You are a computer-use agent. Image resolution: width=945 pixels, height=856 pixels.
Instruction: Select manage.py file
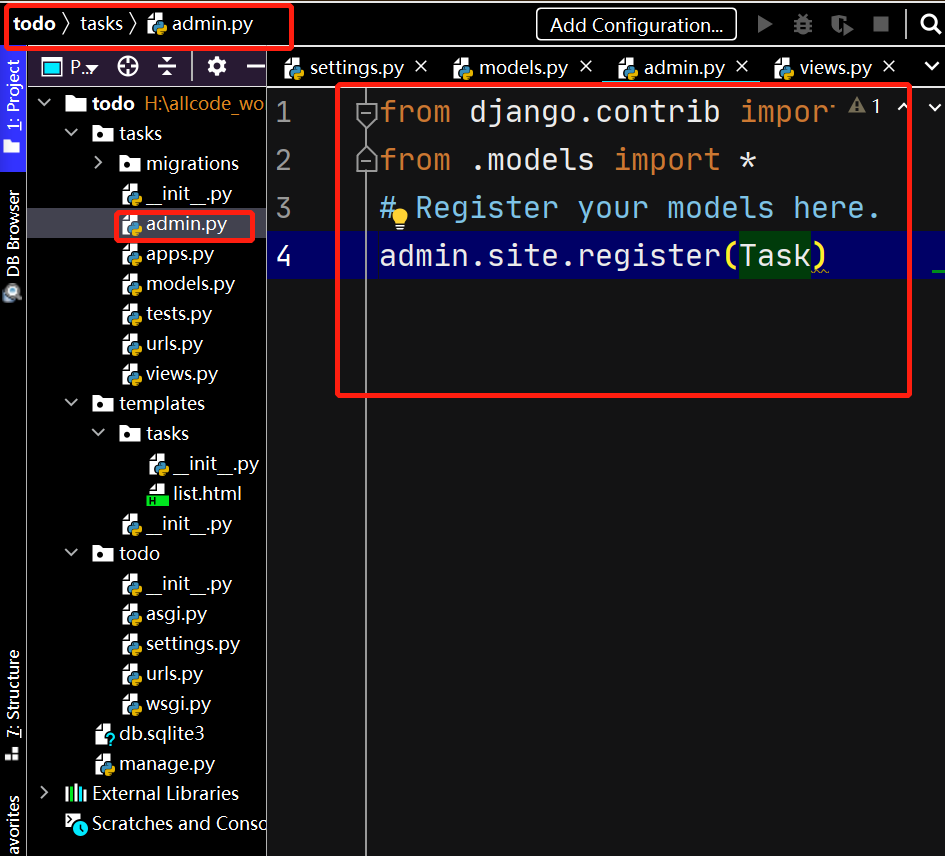click(155, 764)
